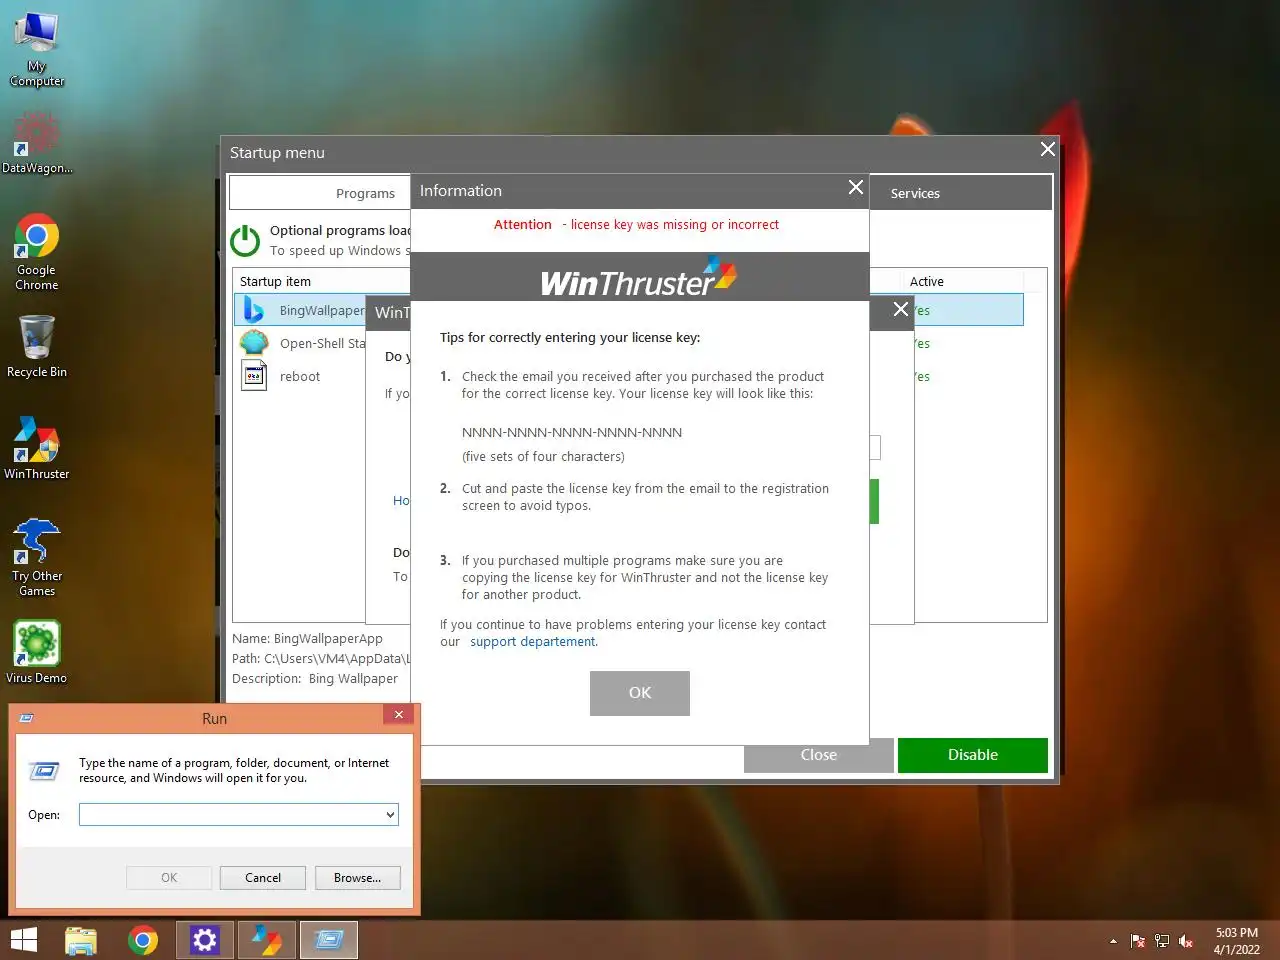Viewport: 1280px width, 960px height.
Task: Open the support departement link
Action: tap(532, 642)
